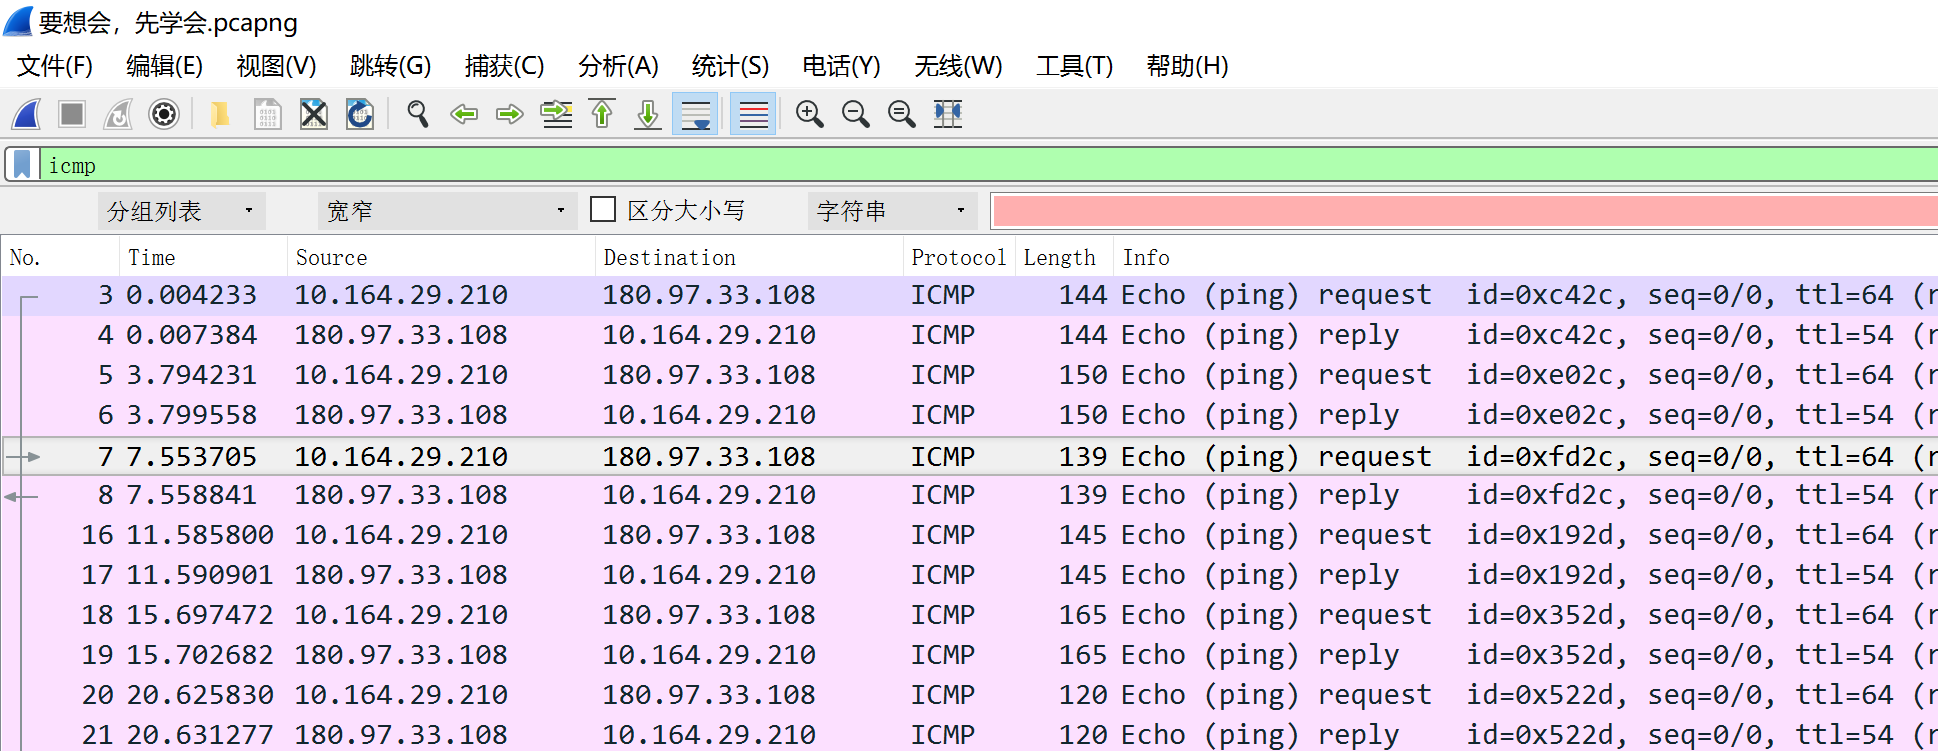
Task: Sort by the Length column header
Action: [1065, 258]
